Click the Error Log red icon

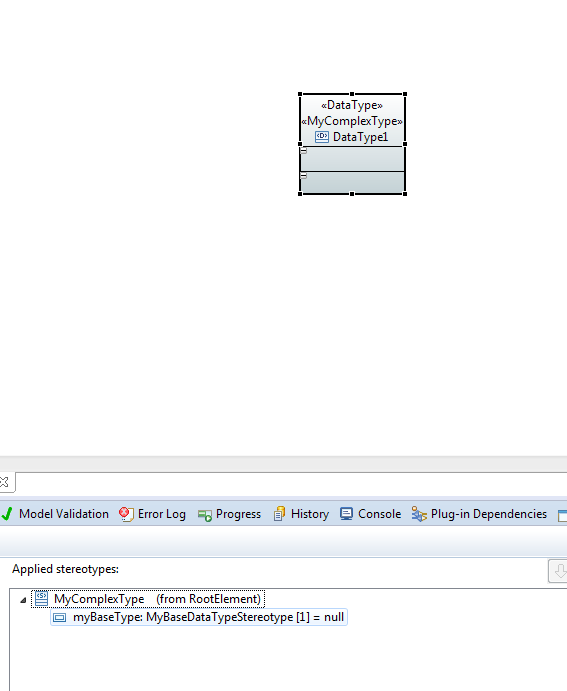coord(126,514)
